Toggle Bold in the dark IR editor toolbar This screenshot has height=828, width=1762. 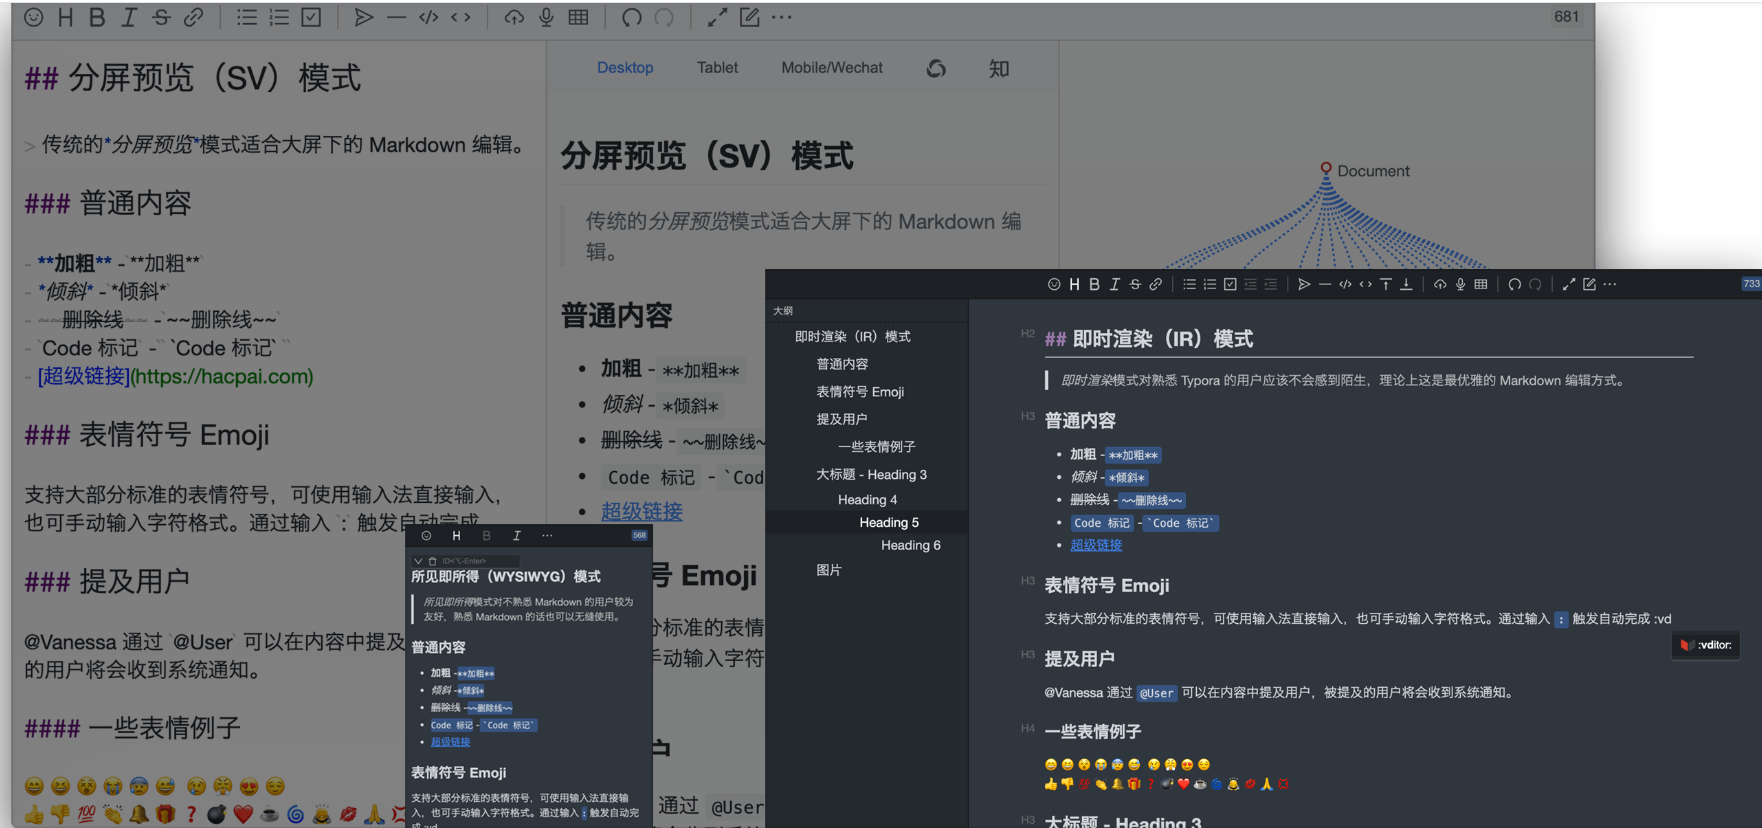1094,285
